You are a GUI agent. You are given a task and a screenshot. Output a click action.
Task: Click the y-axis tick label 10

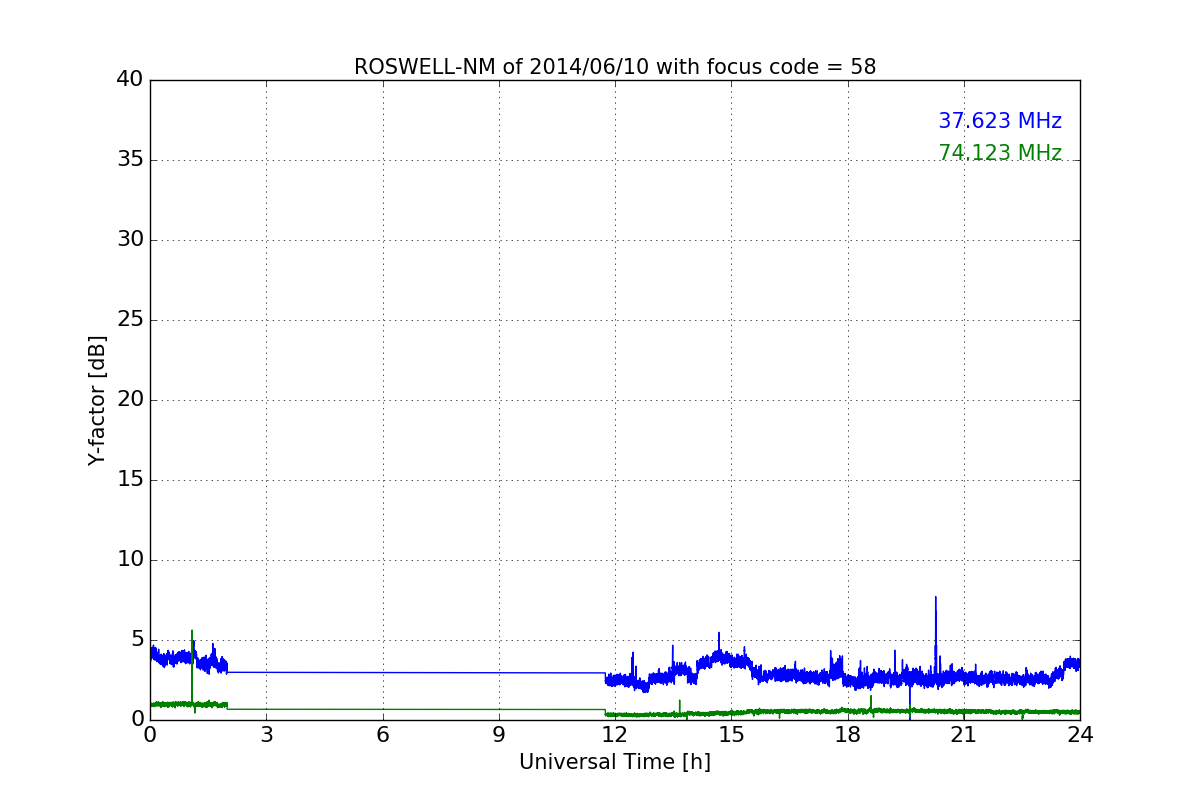(130, 560)
